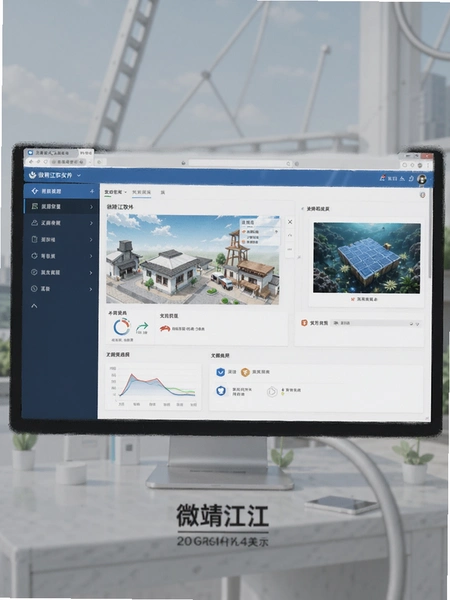Click the checkmark icon in dropdown field
This screenshot has width=450, height=600.
coord(411,324)
